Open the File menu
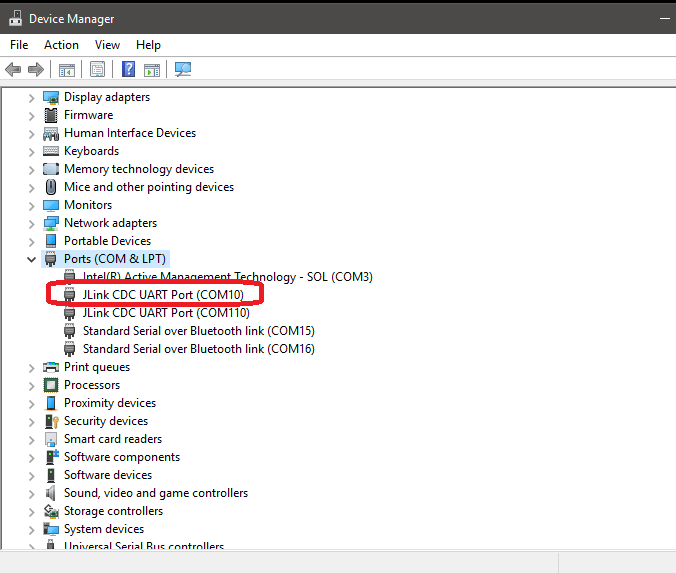 (19, 45)
